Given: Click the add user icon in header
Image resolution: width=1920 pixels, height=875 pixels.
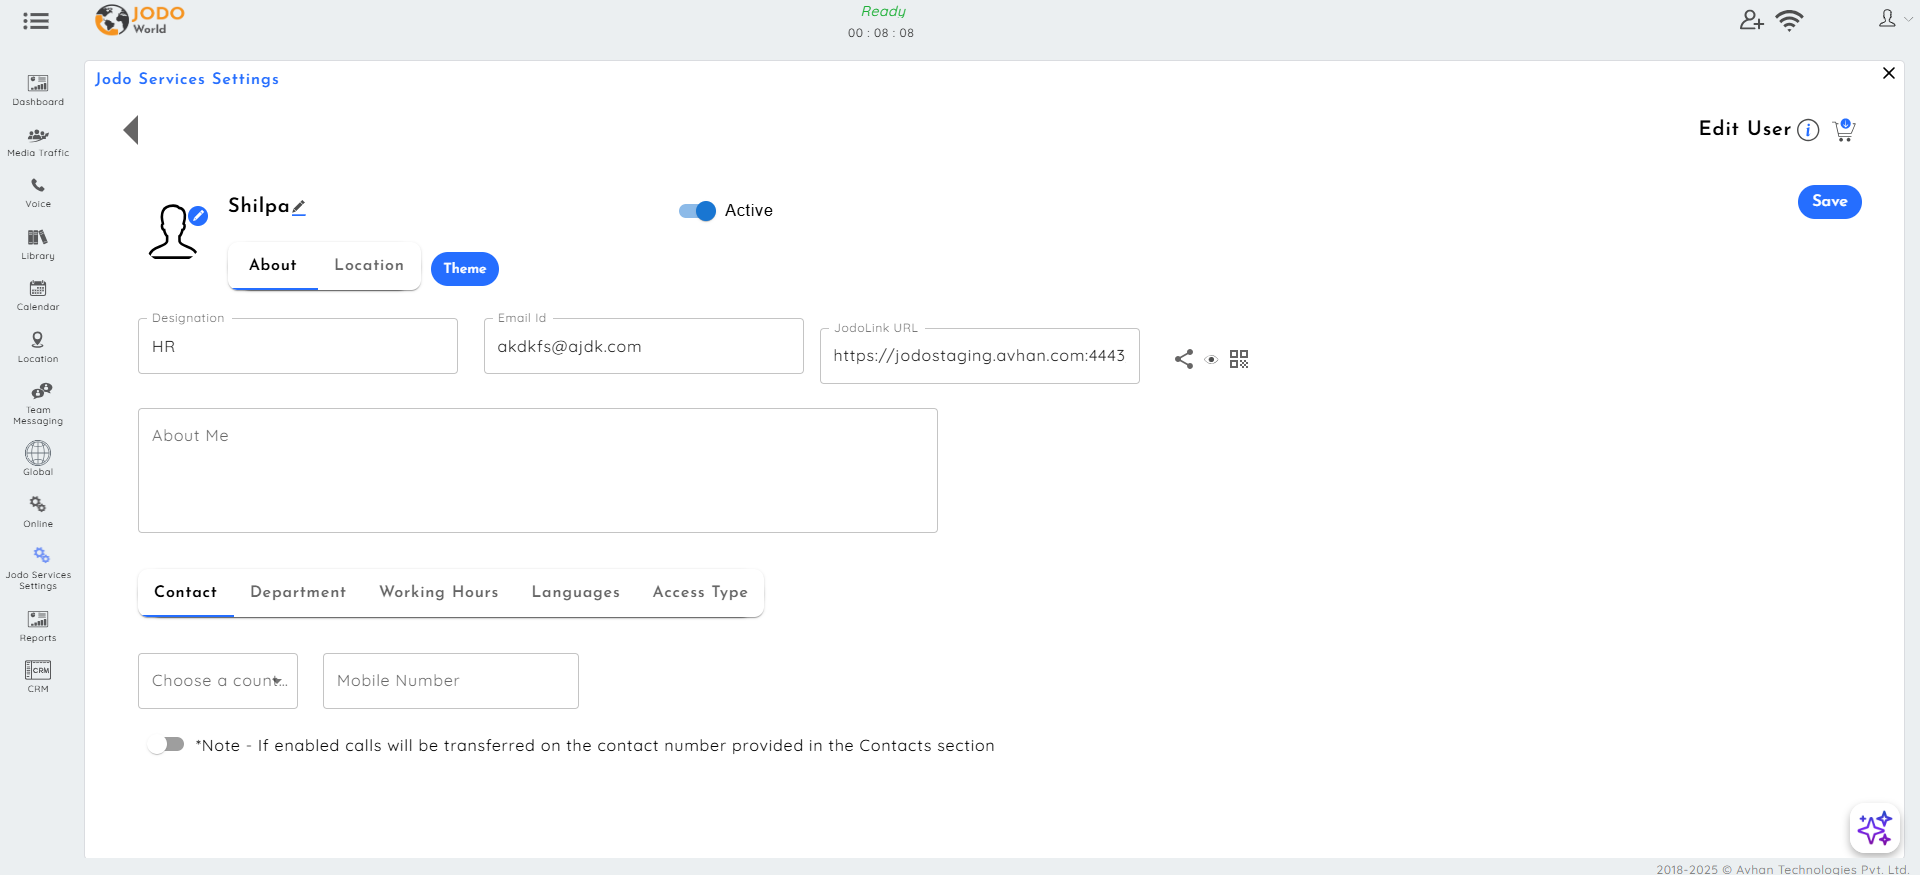Looking at the screenshot, I should pos(1751,20).
